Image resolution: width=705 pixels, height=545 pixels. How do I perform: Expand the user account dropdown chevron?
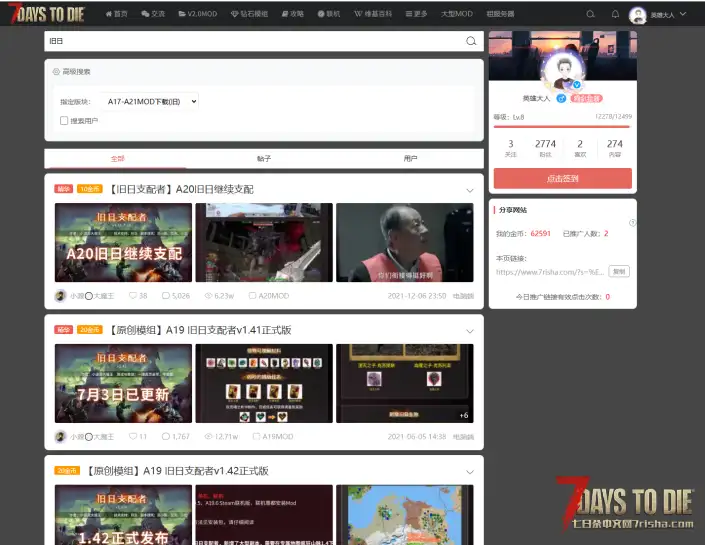point(683,14)
